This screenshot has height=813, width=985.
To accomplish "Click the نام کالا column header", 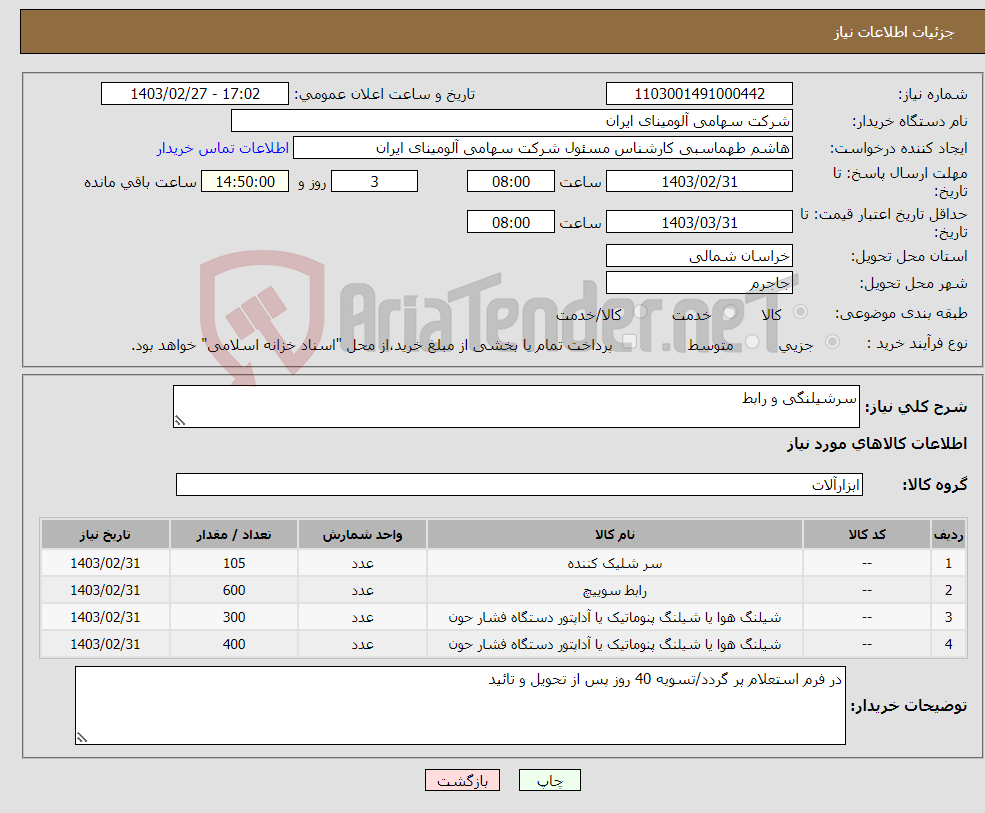I will point(615,535).
